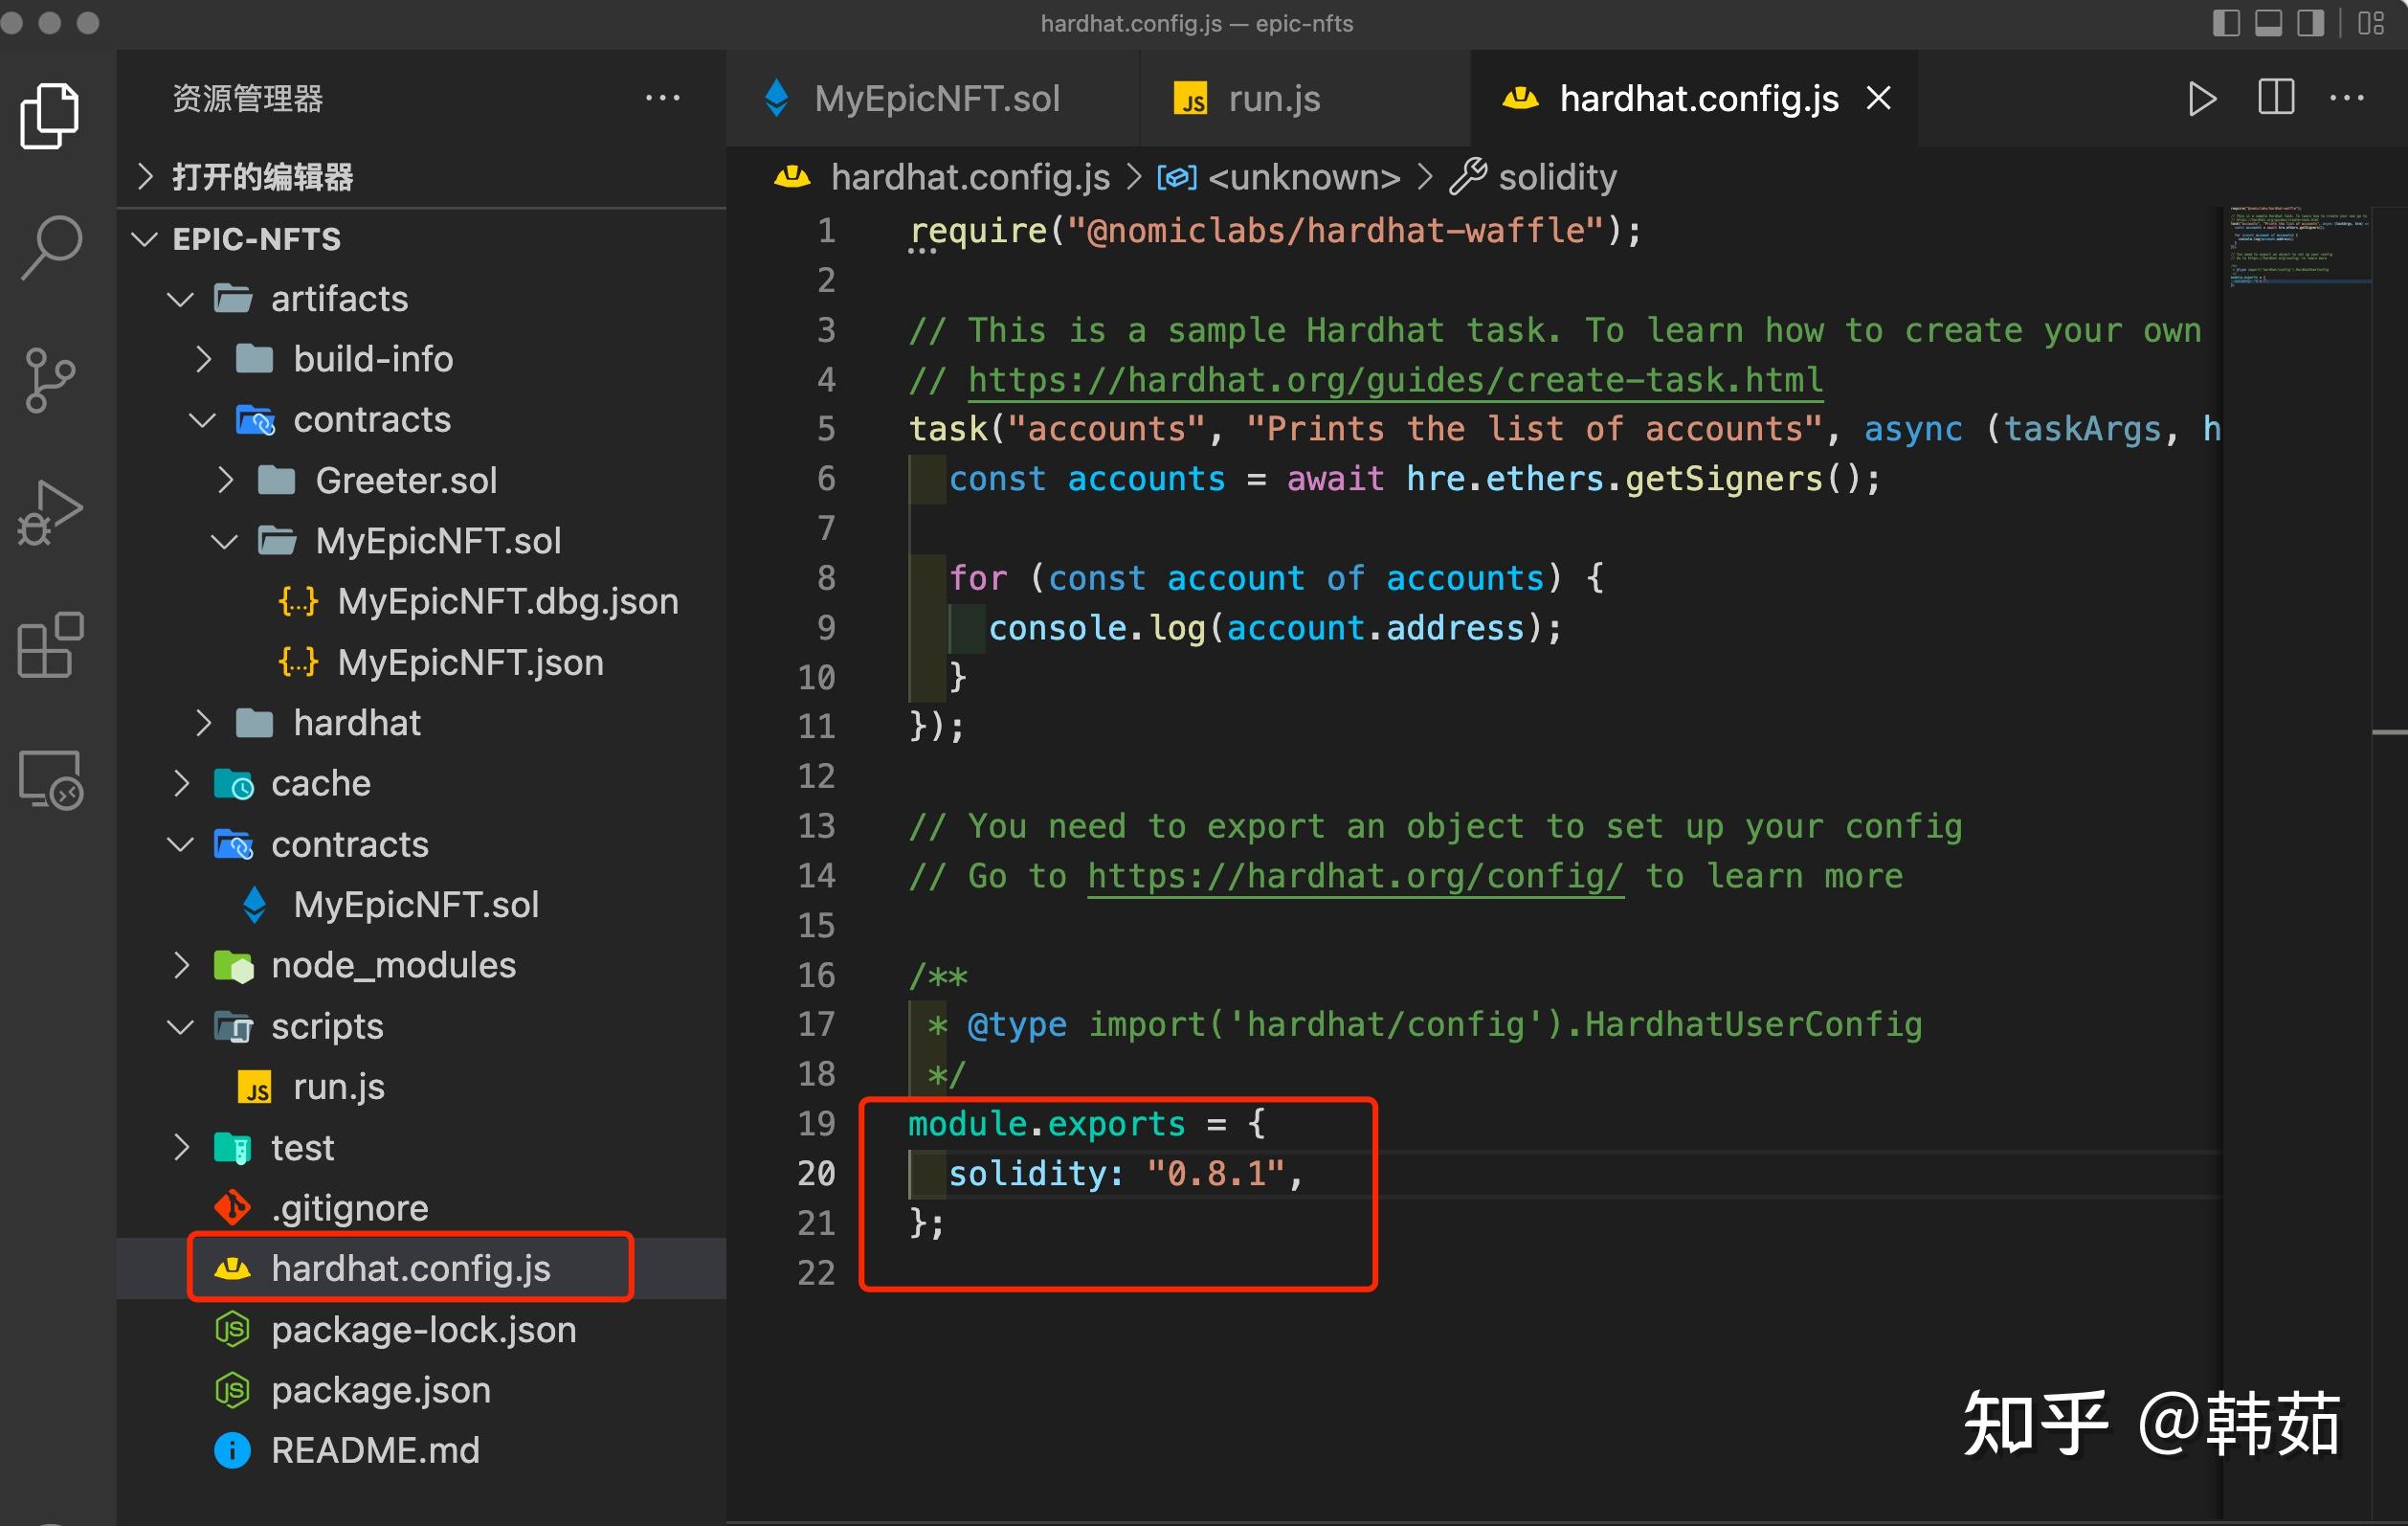Close the hardhat.config.js tab

tap(1879, 98)
